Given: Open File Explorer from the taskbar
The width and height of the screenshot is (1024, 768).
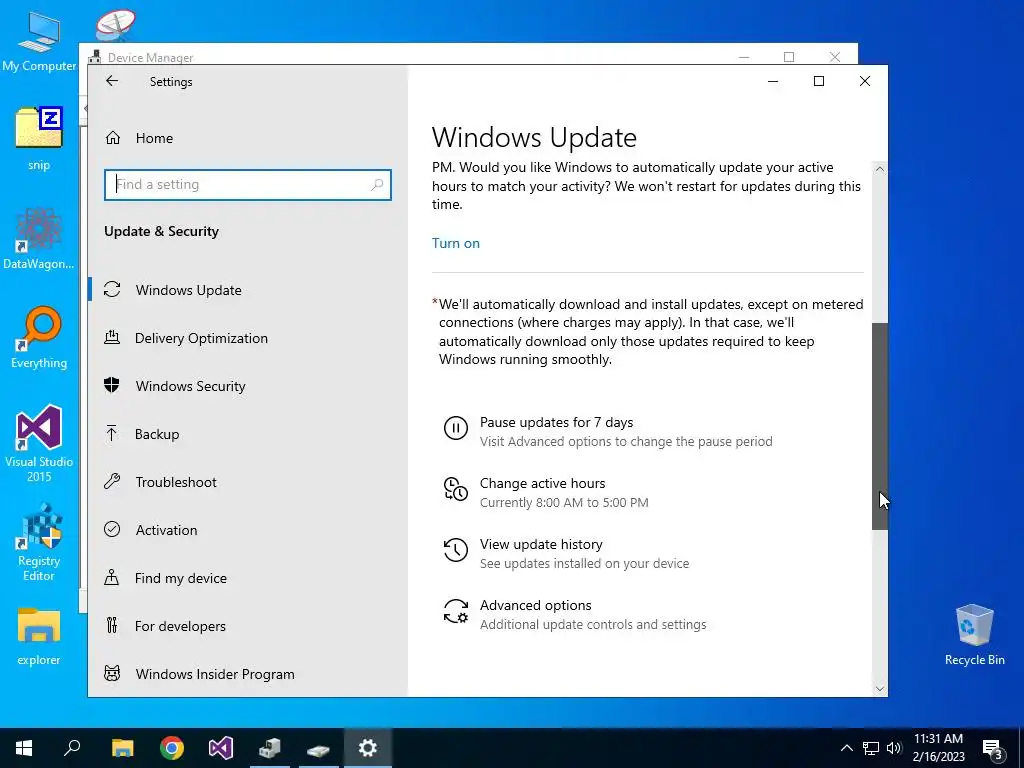Looking at the screenshot, I should [122, 748].
